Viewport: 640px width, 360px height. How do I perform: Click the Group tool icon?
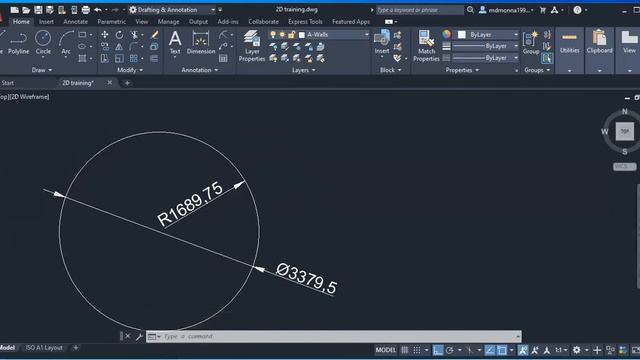click(531, 42)
